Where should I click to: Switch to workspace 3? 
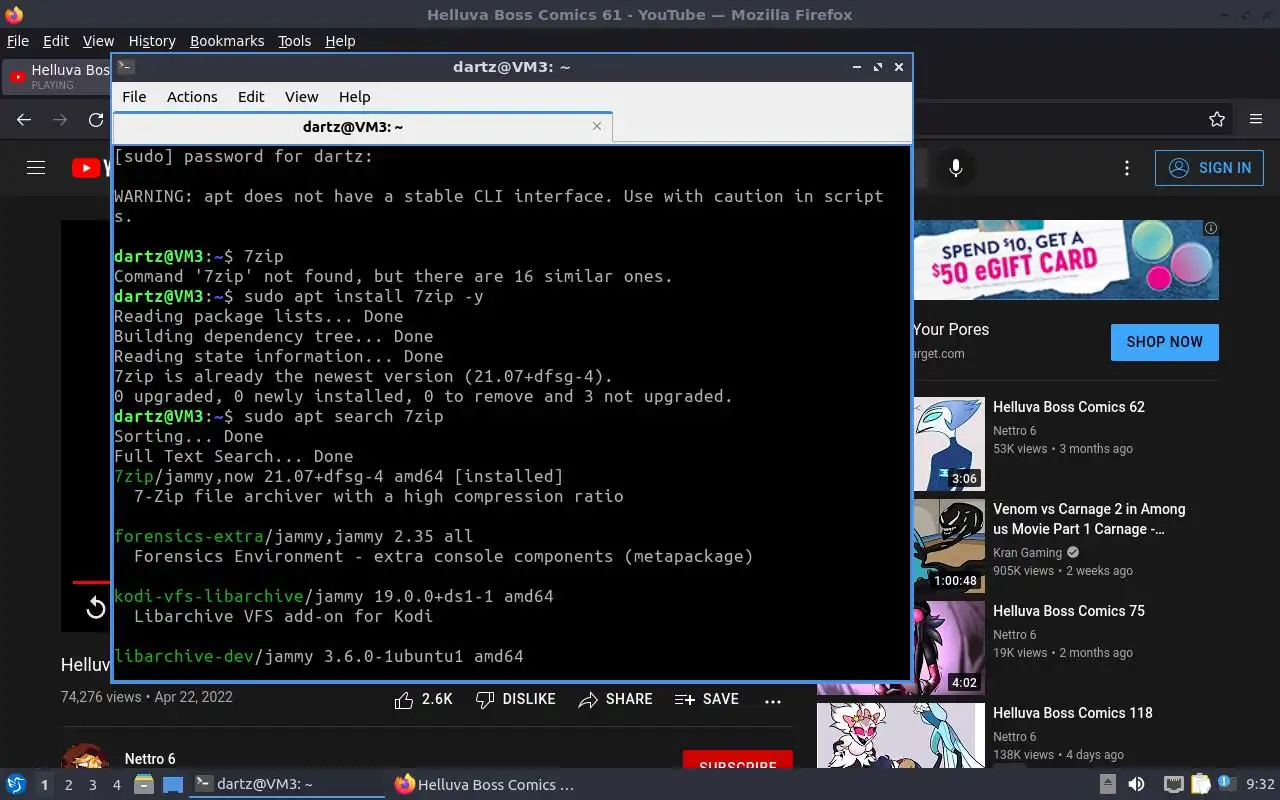(x=92, y=785)
